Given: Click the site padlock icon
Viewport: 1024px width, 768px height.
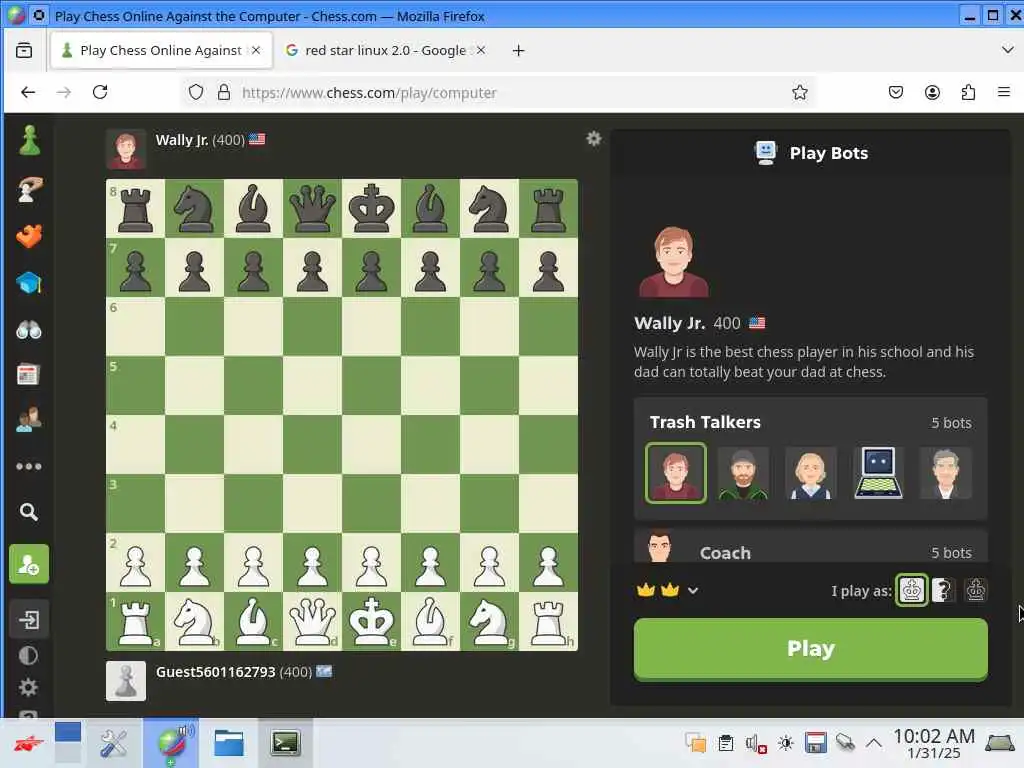Looking at the screenshot, I should point(223,92).
